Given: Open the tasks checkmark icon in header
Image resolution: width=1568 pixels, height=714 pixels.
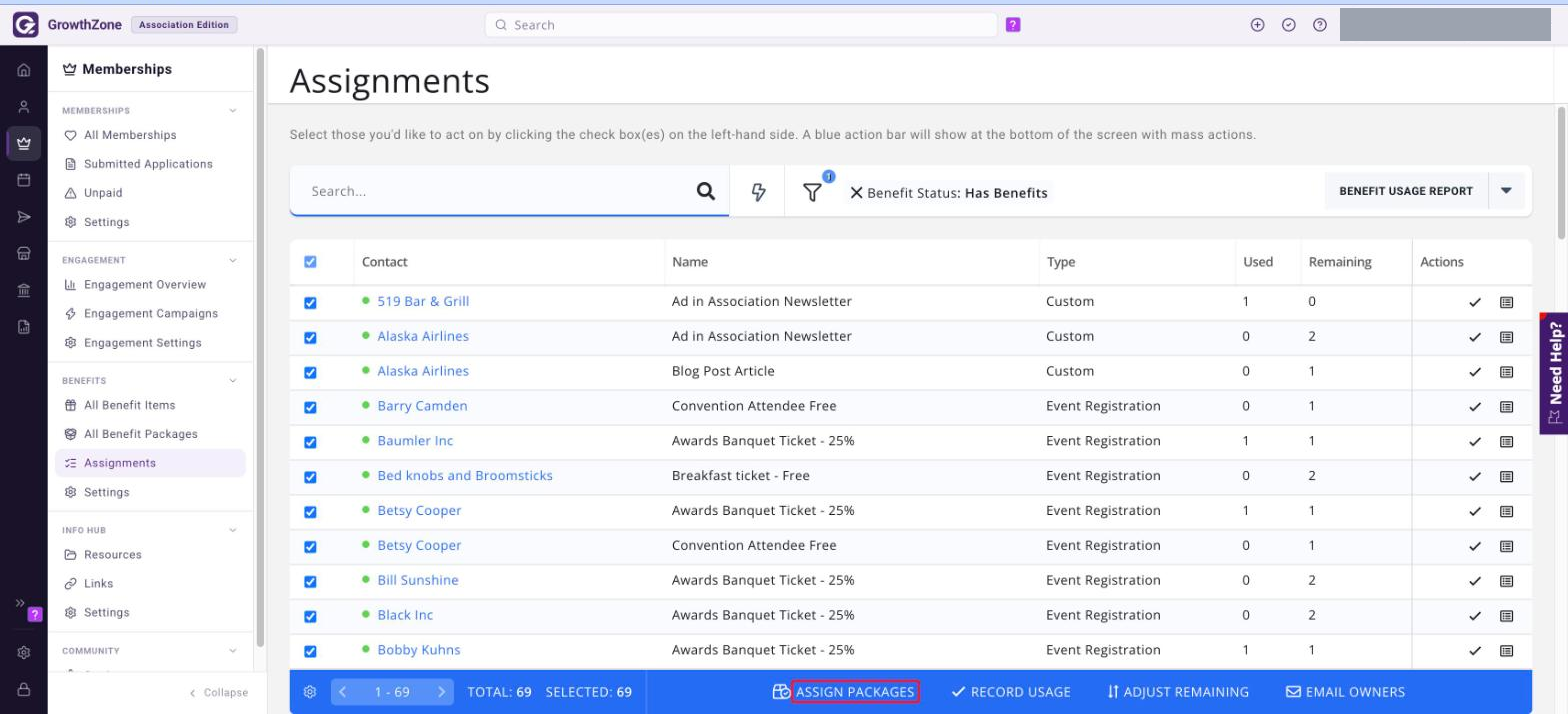Looking at the screenshot, I should tap(1288, 25).
